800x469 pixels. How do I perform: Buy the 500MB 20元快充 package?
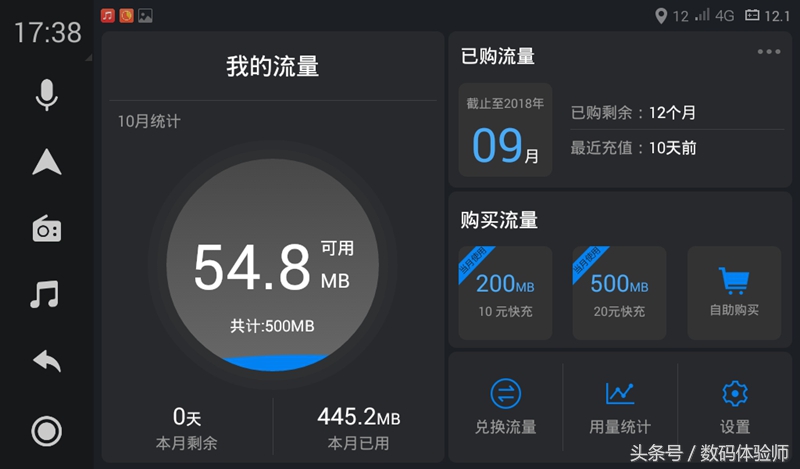619,293
